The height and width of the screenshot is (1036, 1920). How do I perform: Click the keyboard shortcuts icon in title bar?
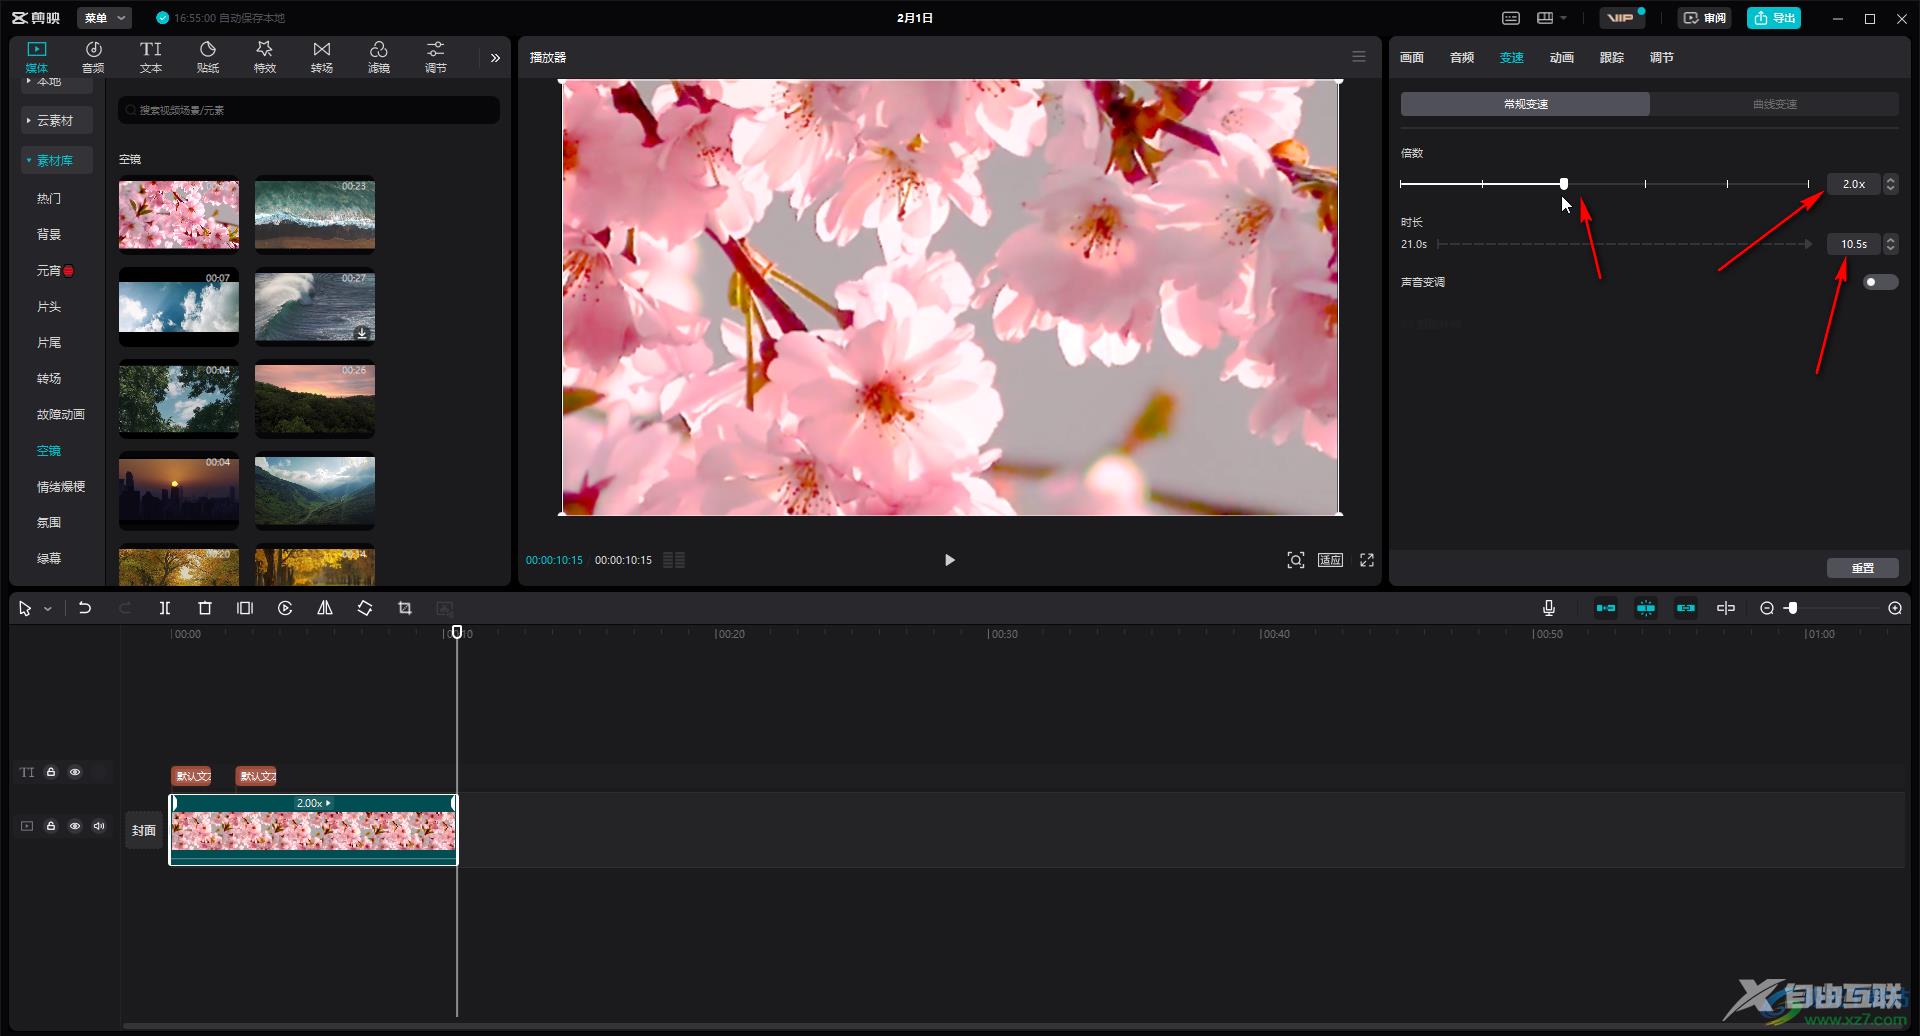[1511, 18]
